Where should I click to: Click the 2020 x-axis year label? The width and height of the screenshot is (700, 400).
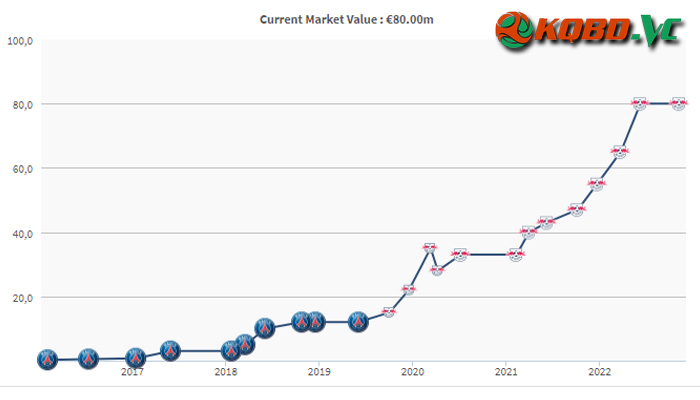pyautogui.click(x=412, y=371)
